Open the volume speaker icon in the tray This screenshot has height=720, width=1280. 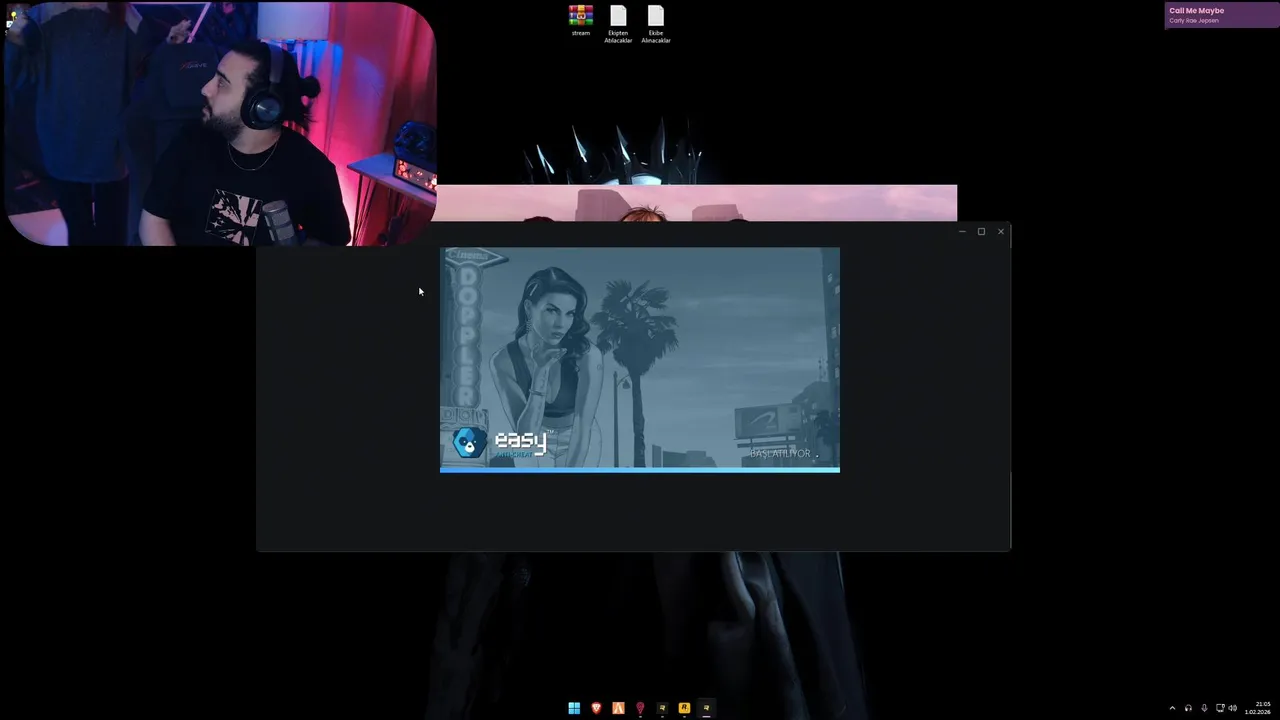point(1232,708)
